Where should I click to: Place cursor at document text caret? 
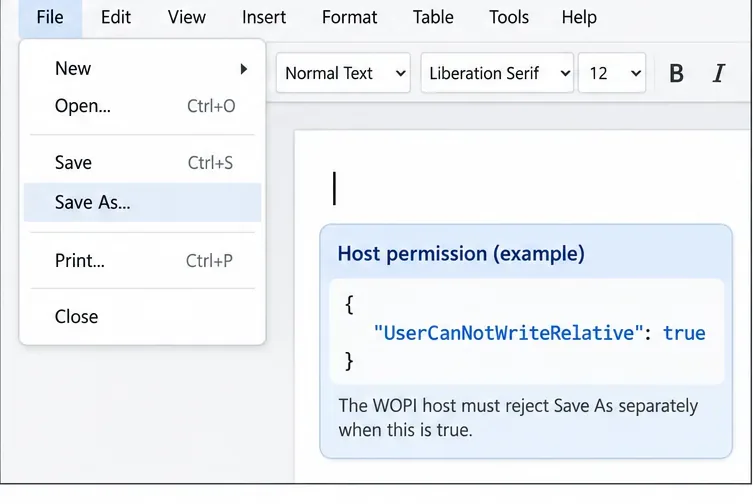pyautogui.click(x=335, y=188)
